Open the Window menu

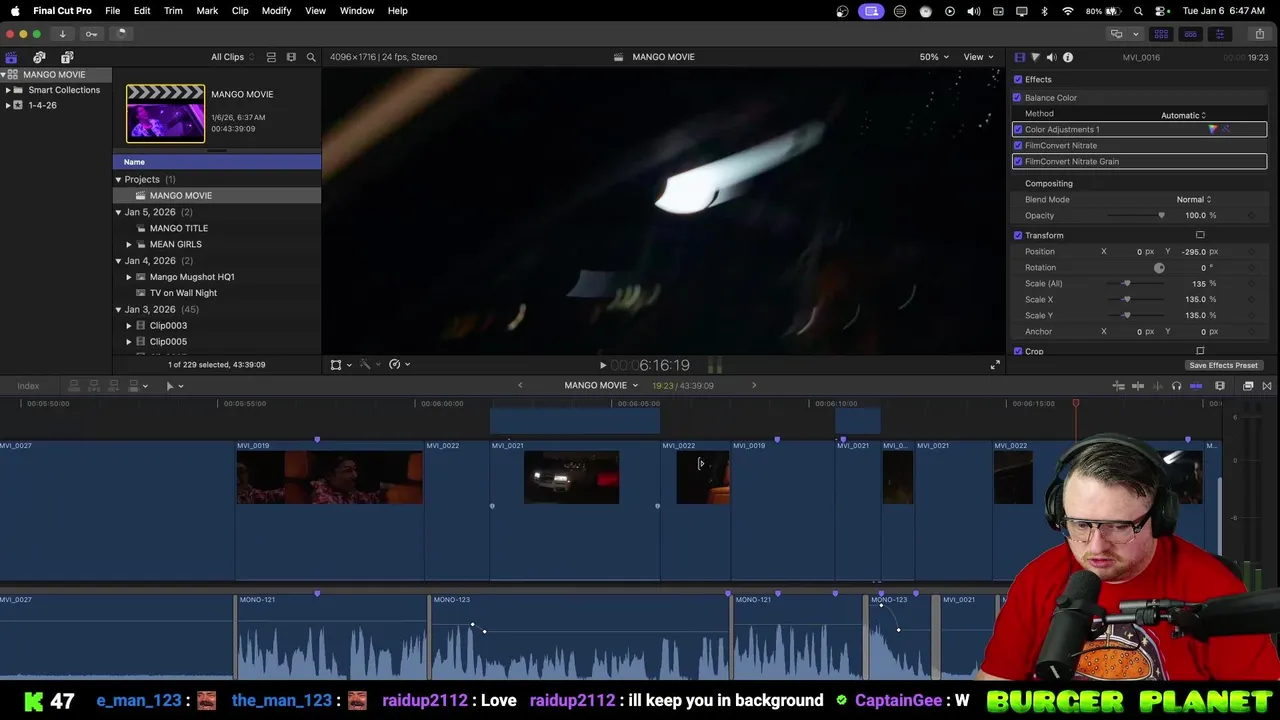coord(357,11)
